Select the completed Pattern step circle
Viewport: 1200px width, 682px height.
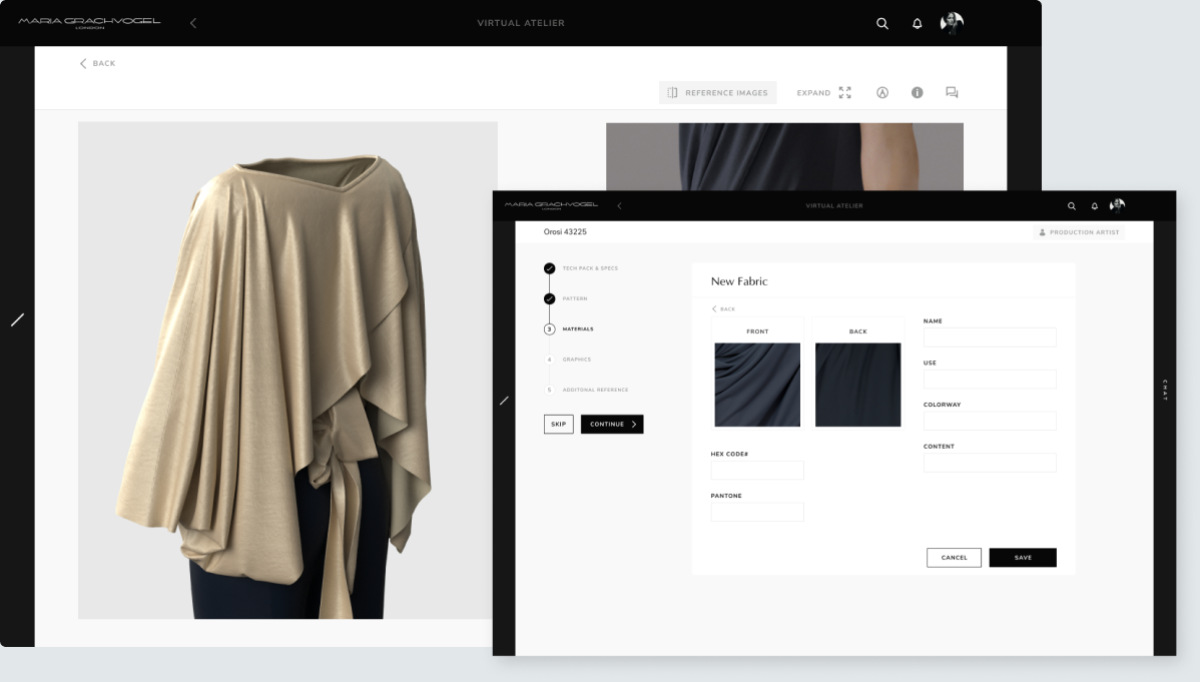(x=549, y=299)
